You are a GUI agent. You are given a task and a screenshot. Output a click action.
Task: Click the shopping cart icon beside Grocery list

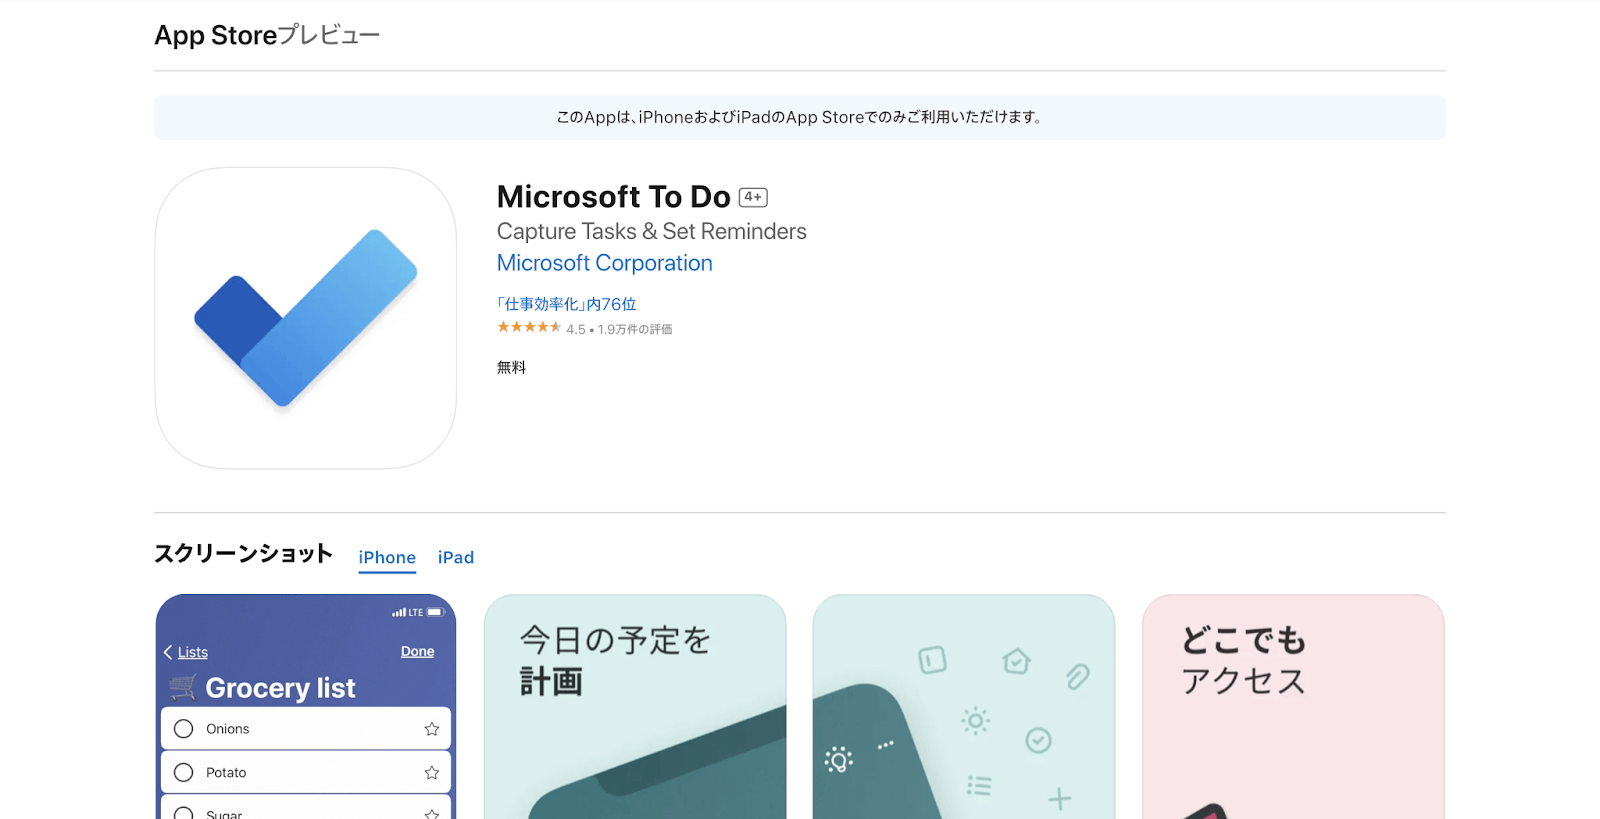[183, 688]
